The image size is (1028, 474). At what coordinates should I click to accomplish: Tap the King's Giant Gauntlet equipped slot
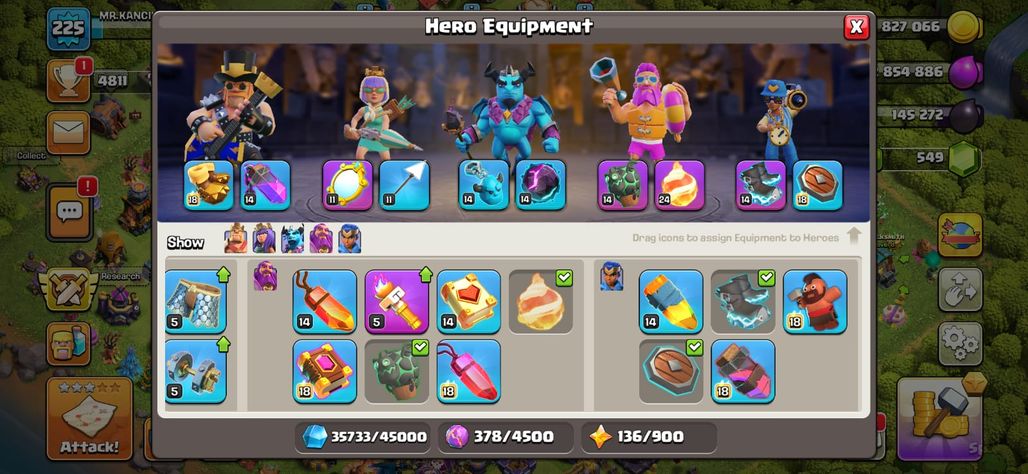tap(208, 185)
